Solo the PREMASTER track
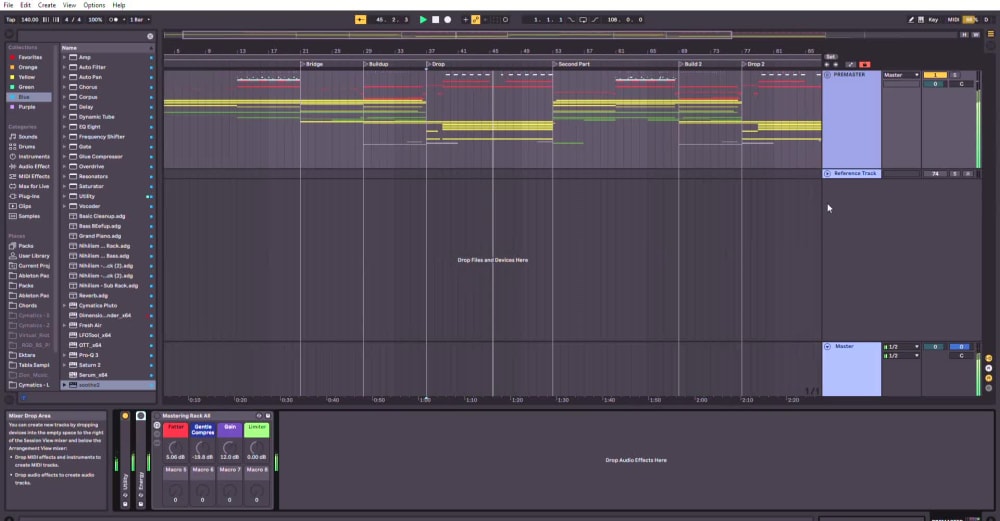Viewport: 1000px width, 521px height. click(955, 75)
